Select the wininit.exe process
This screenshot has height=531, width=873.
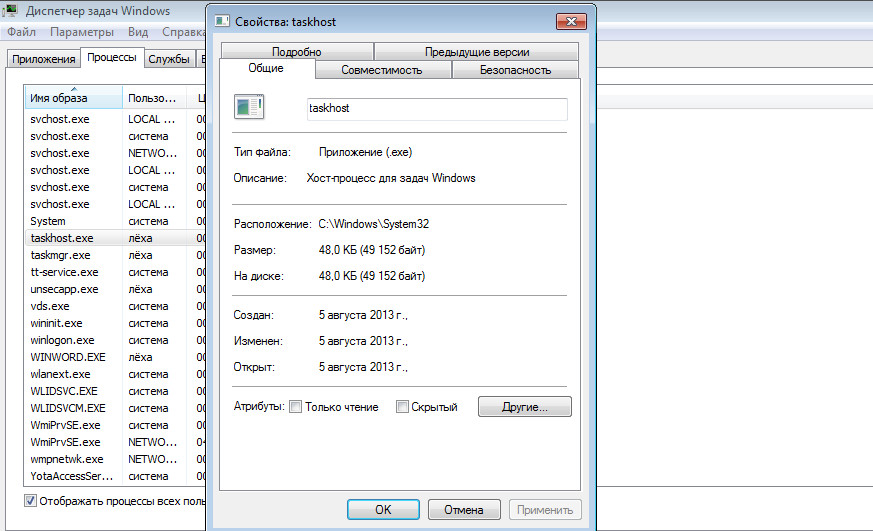coord(115,323)
